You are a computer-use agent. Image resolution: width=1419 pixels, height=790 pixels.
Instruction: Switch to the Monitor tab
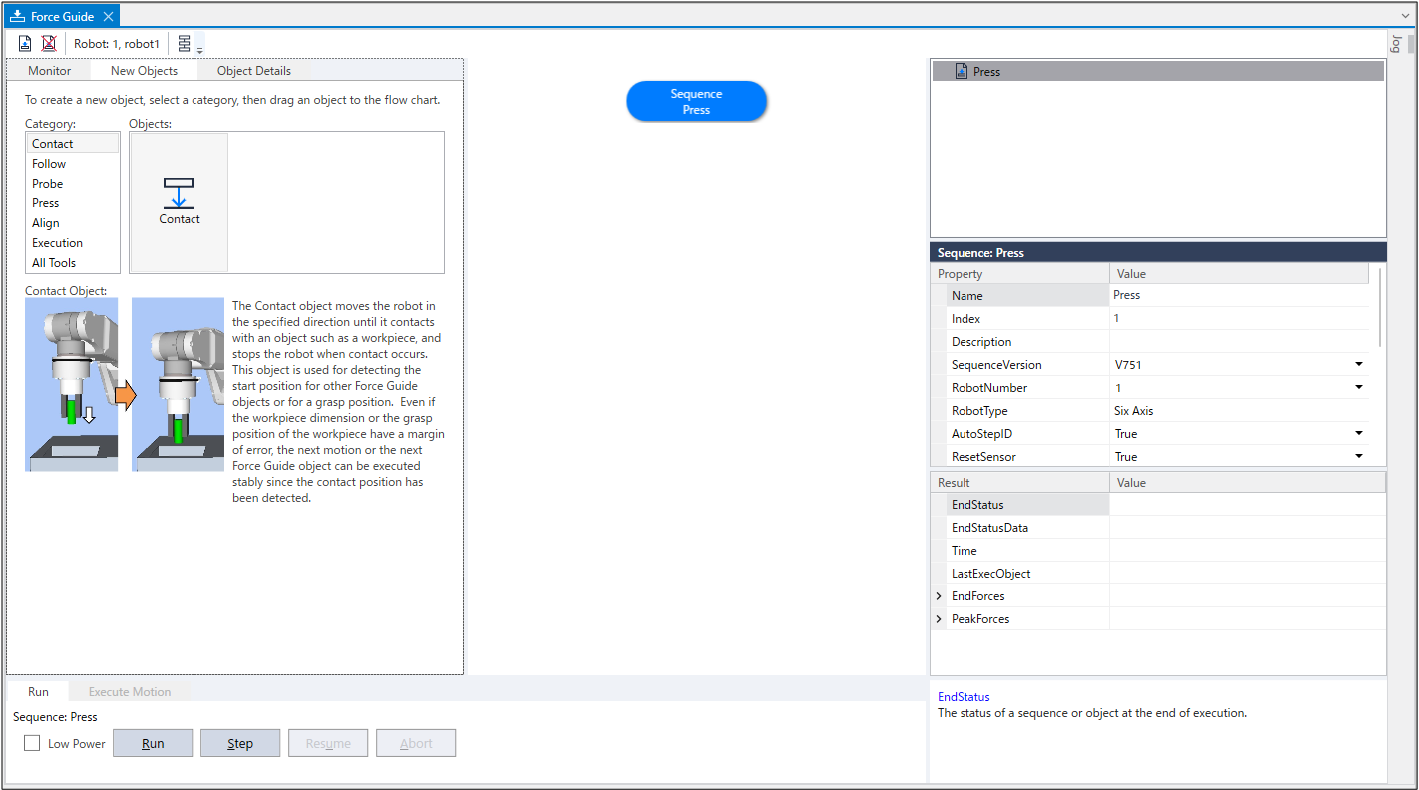click(x=49, y=71)
